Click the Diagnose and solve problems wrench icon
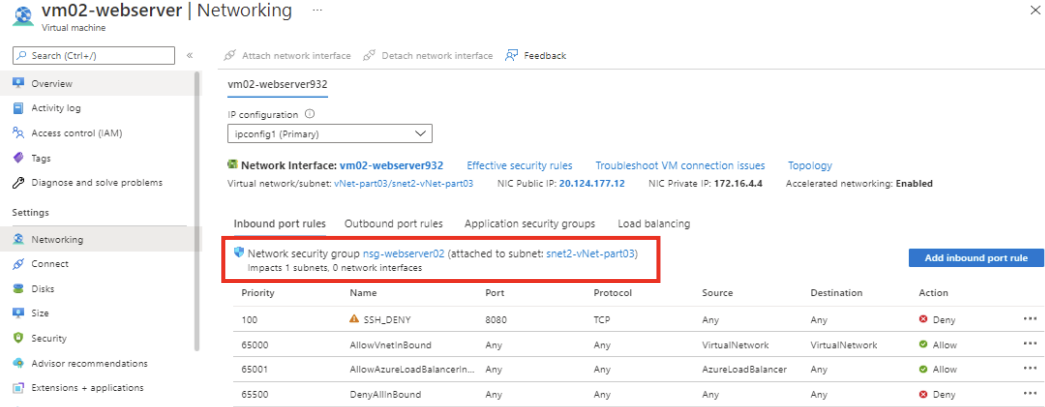This screenshot has width=1045, height=407. coord(19,183)
